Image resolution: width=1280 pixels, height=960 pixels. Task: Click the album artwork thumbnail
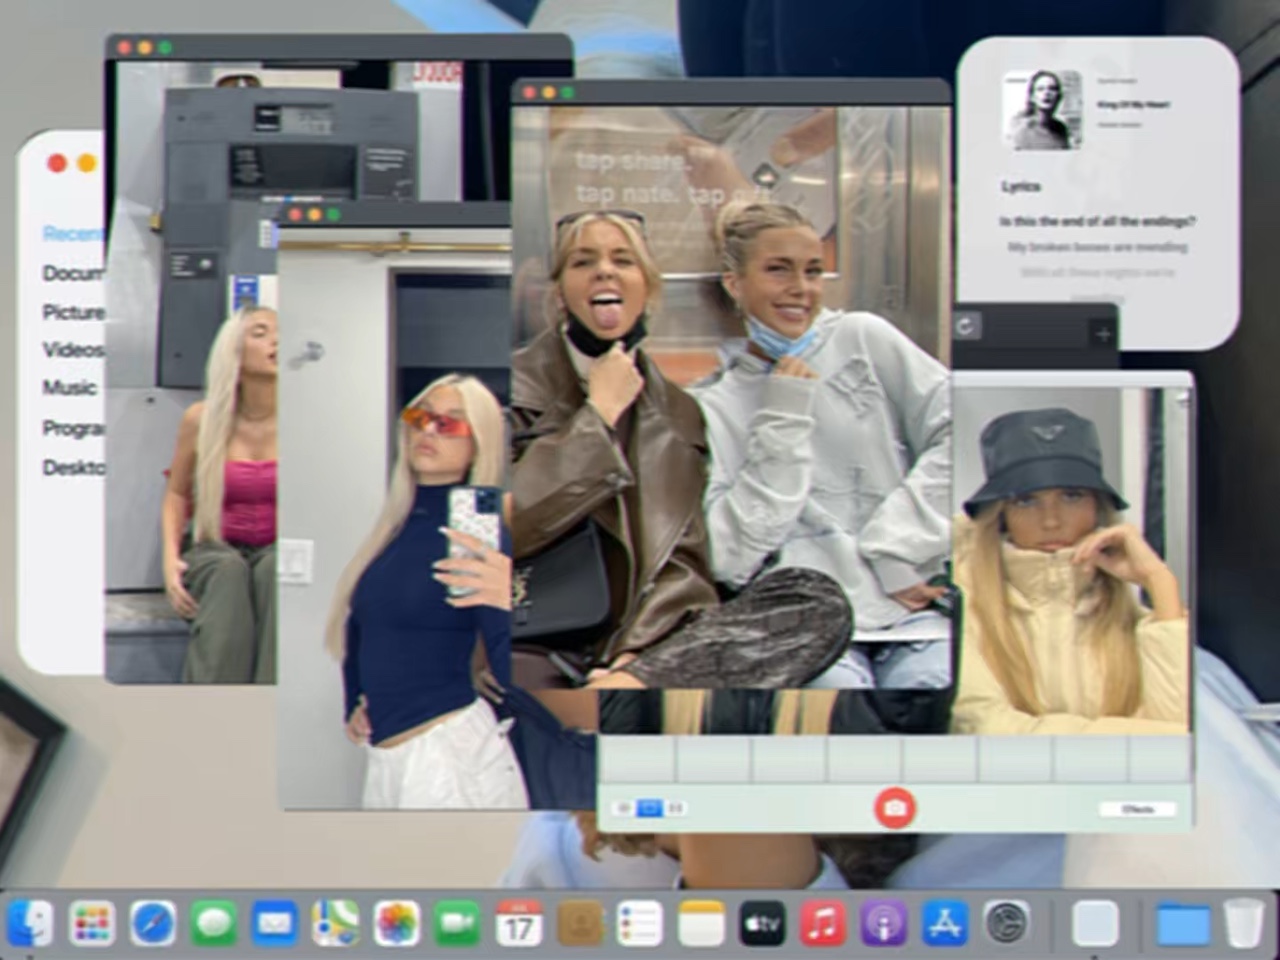(1042, 110)
